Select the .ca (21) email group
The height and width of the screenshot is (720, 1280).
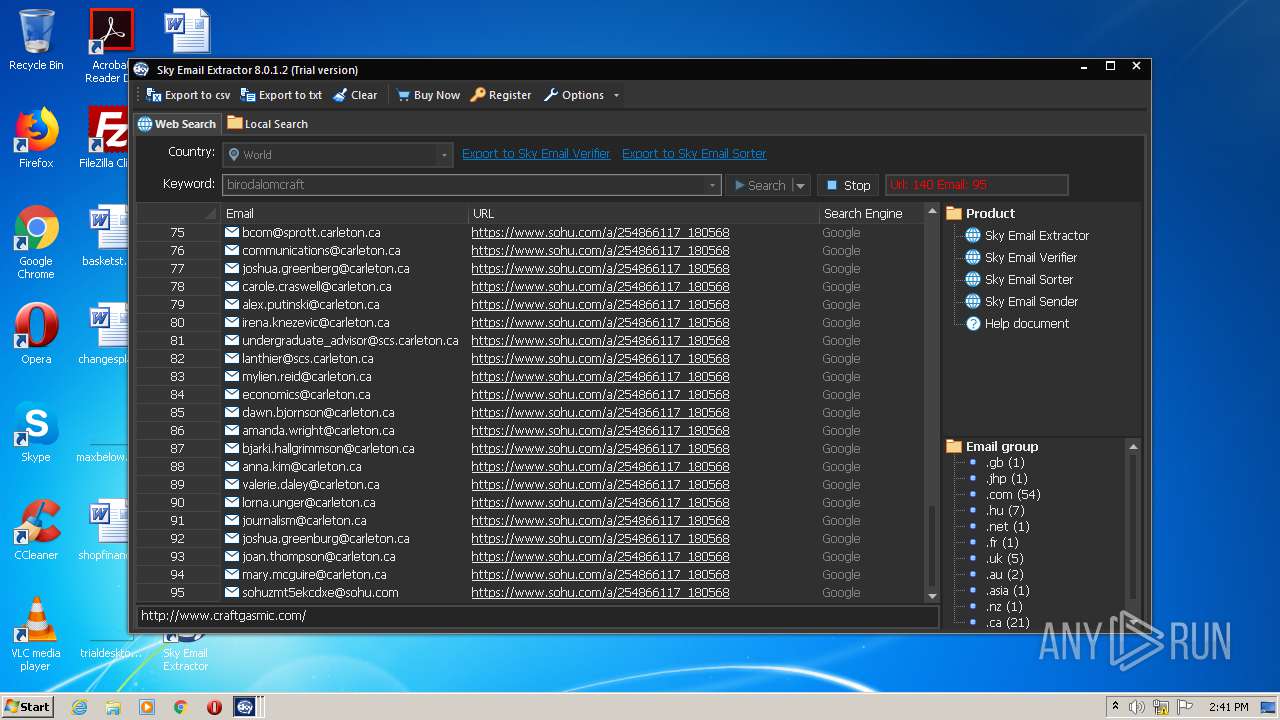click(1007, 623)
